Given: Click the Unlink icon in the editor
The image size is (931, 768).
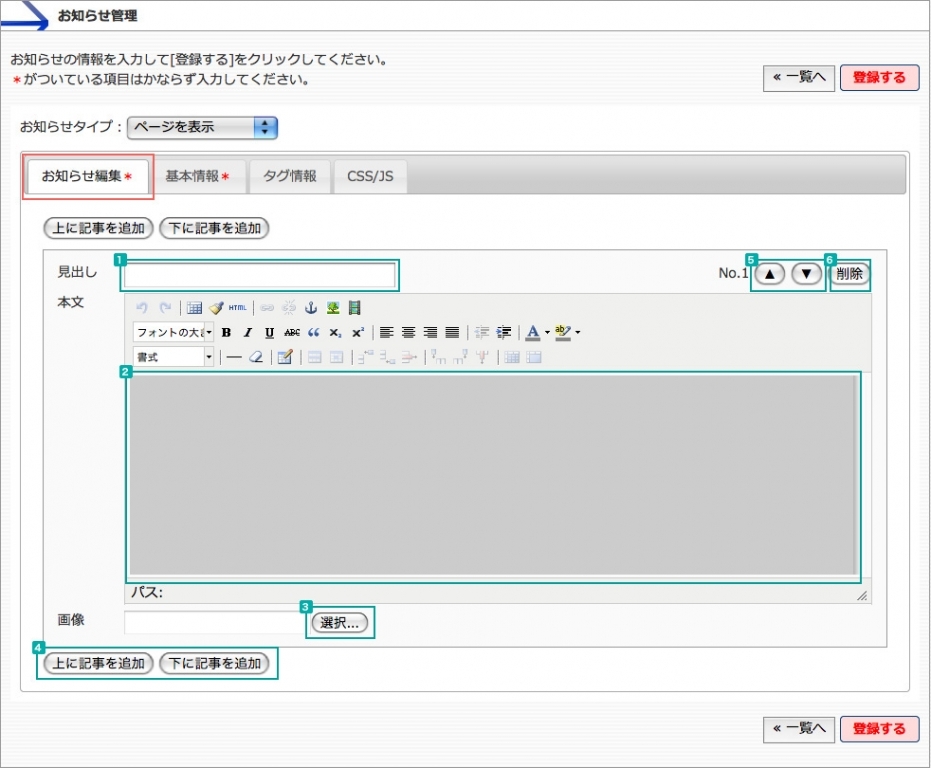Looking at the screenshot, I should [x=288, y=307].
